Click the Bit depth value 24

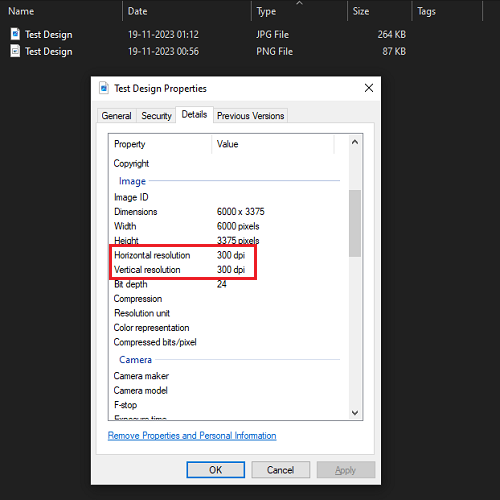[221, 284]
